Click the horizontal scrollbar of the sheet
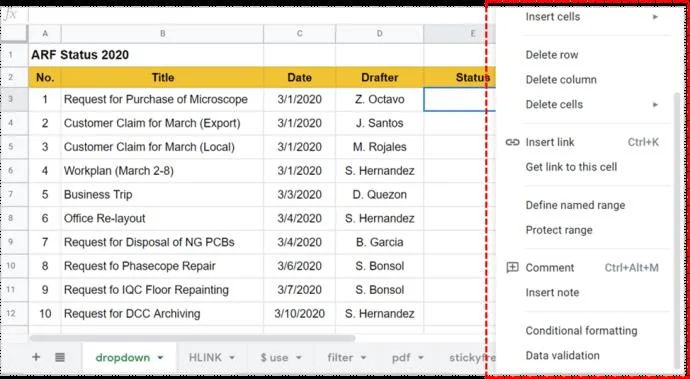Viewport: 690px width, 379px height. [192, 339]
